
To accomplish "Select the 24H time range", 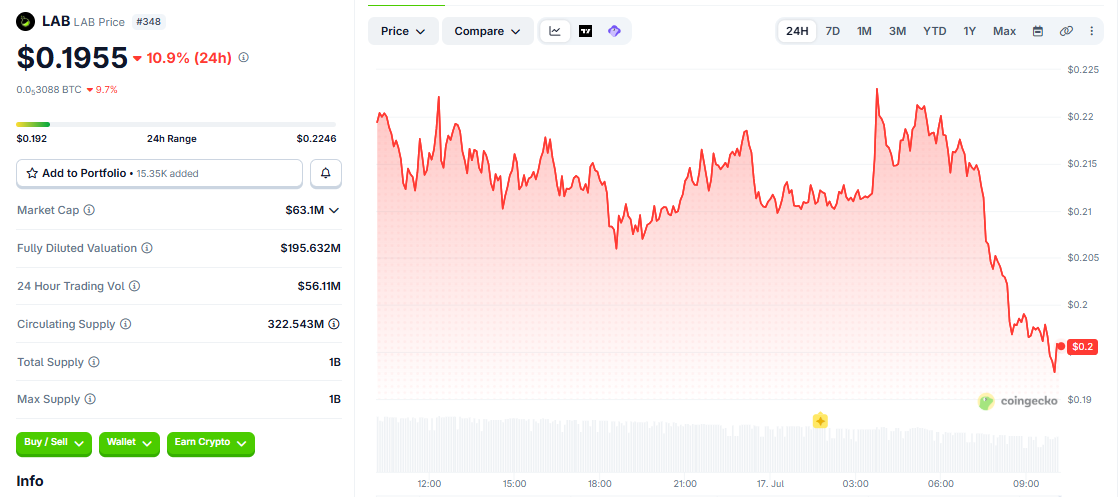I will tap(797, 31).
